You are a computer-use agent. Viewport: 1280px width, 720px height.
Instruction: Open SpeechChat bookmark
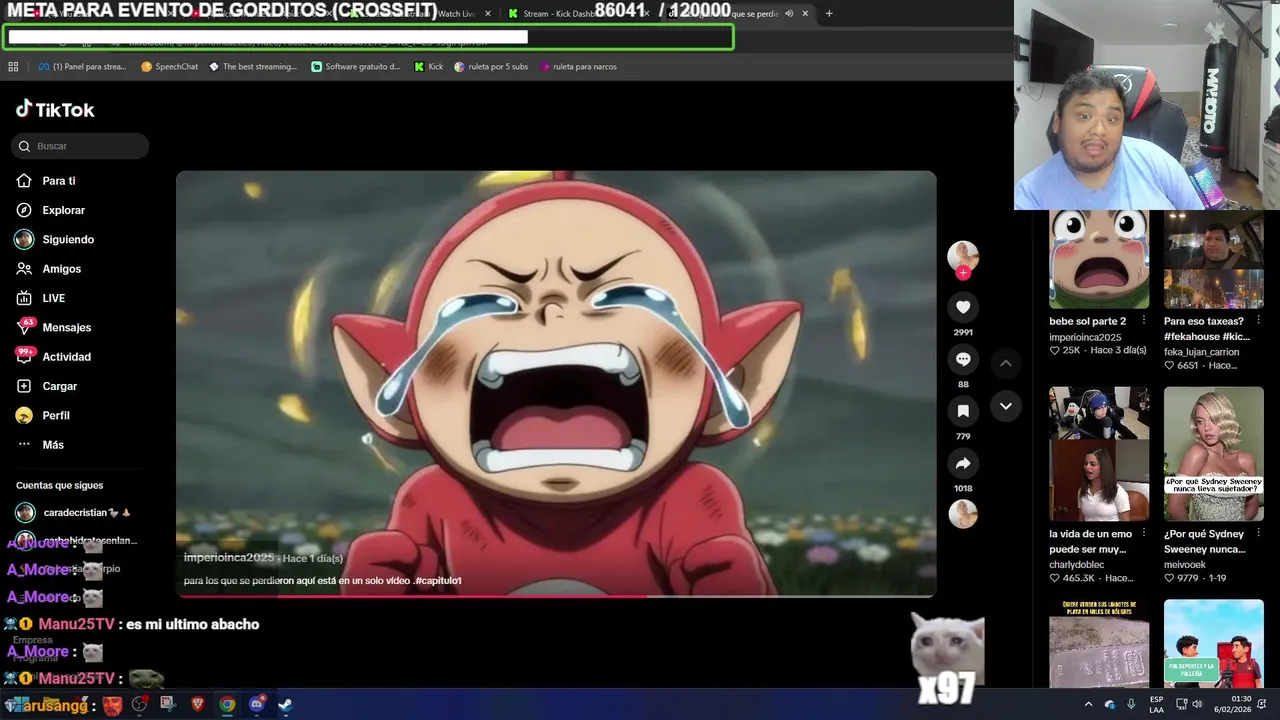(169, 67)
